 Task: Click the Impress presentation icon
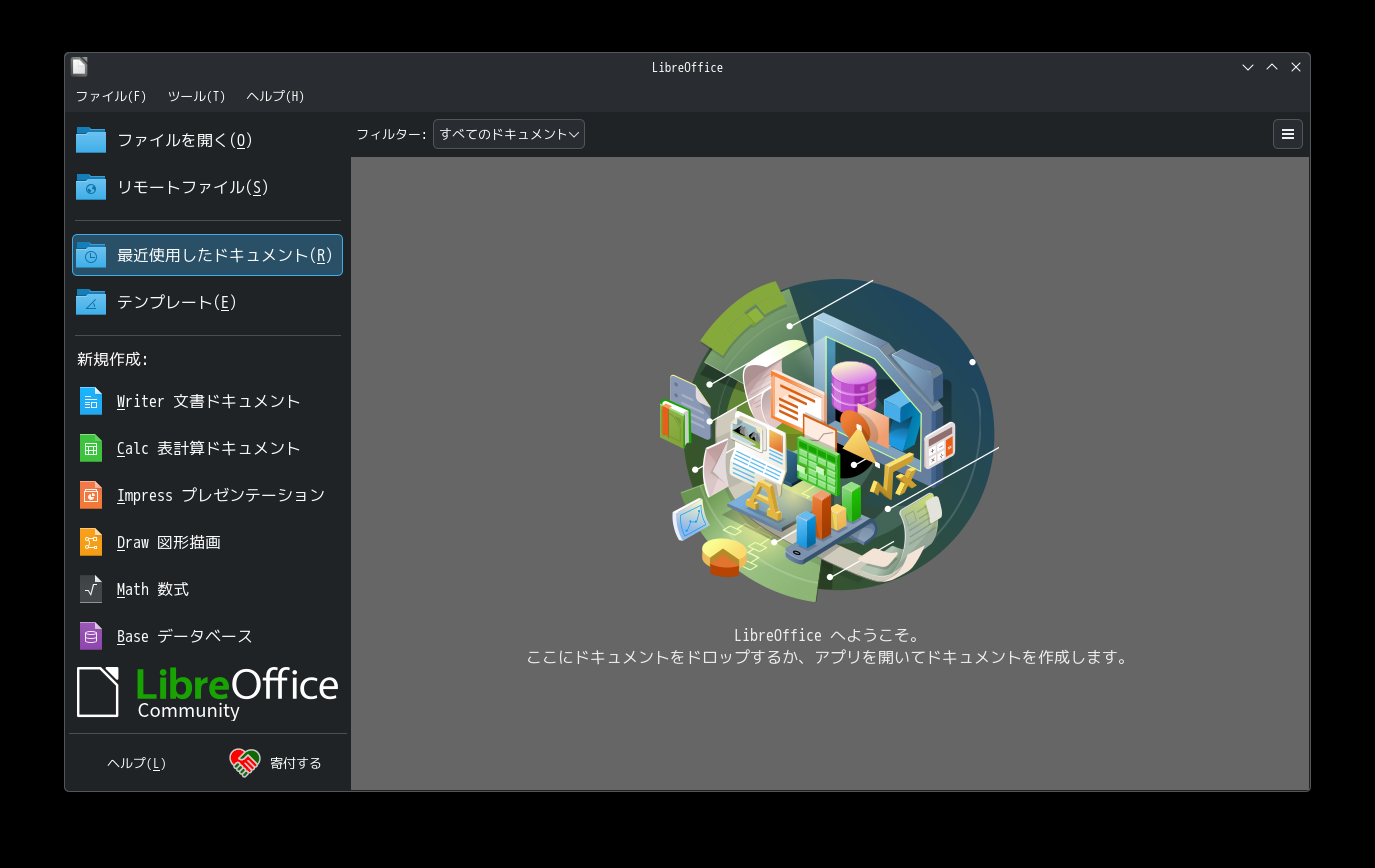[x=91, y=495]
